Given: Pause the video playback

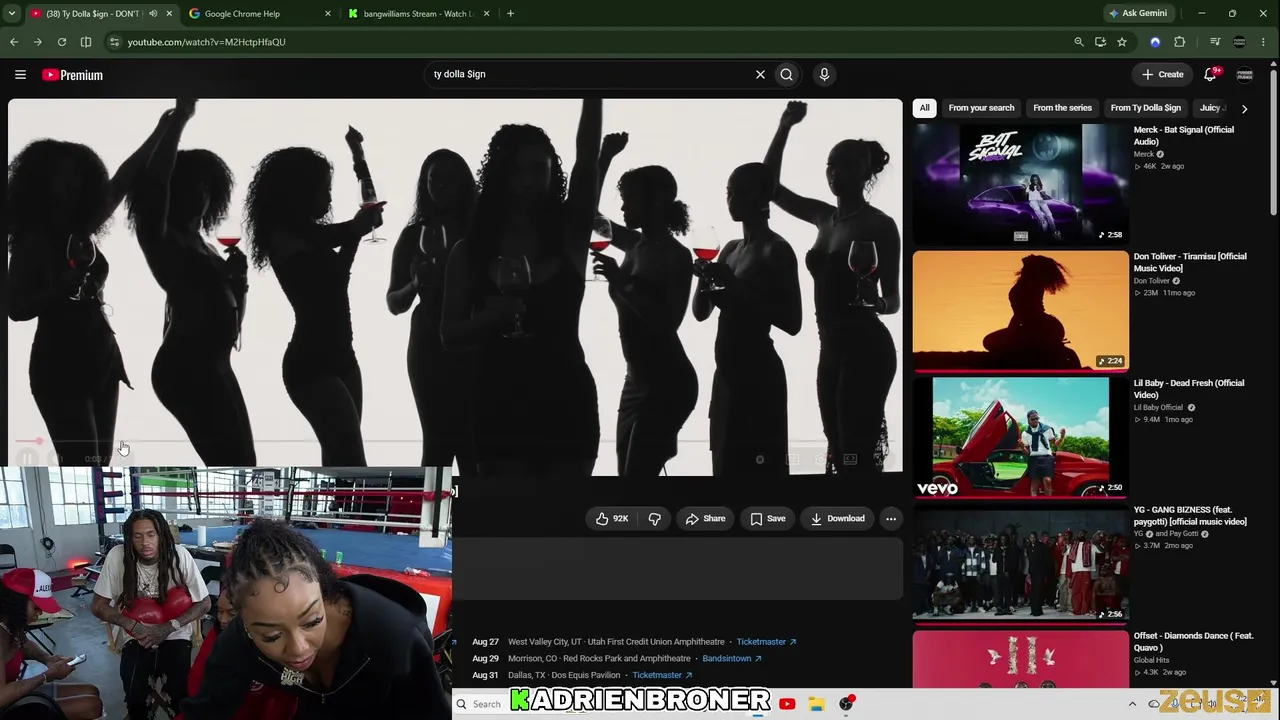Looking at the screenshot, I should coord(28,459).
